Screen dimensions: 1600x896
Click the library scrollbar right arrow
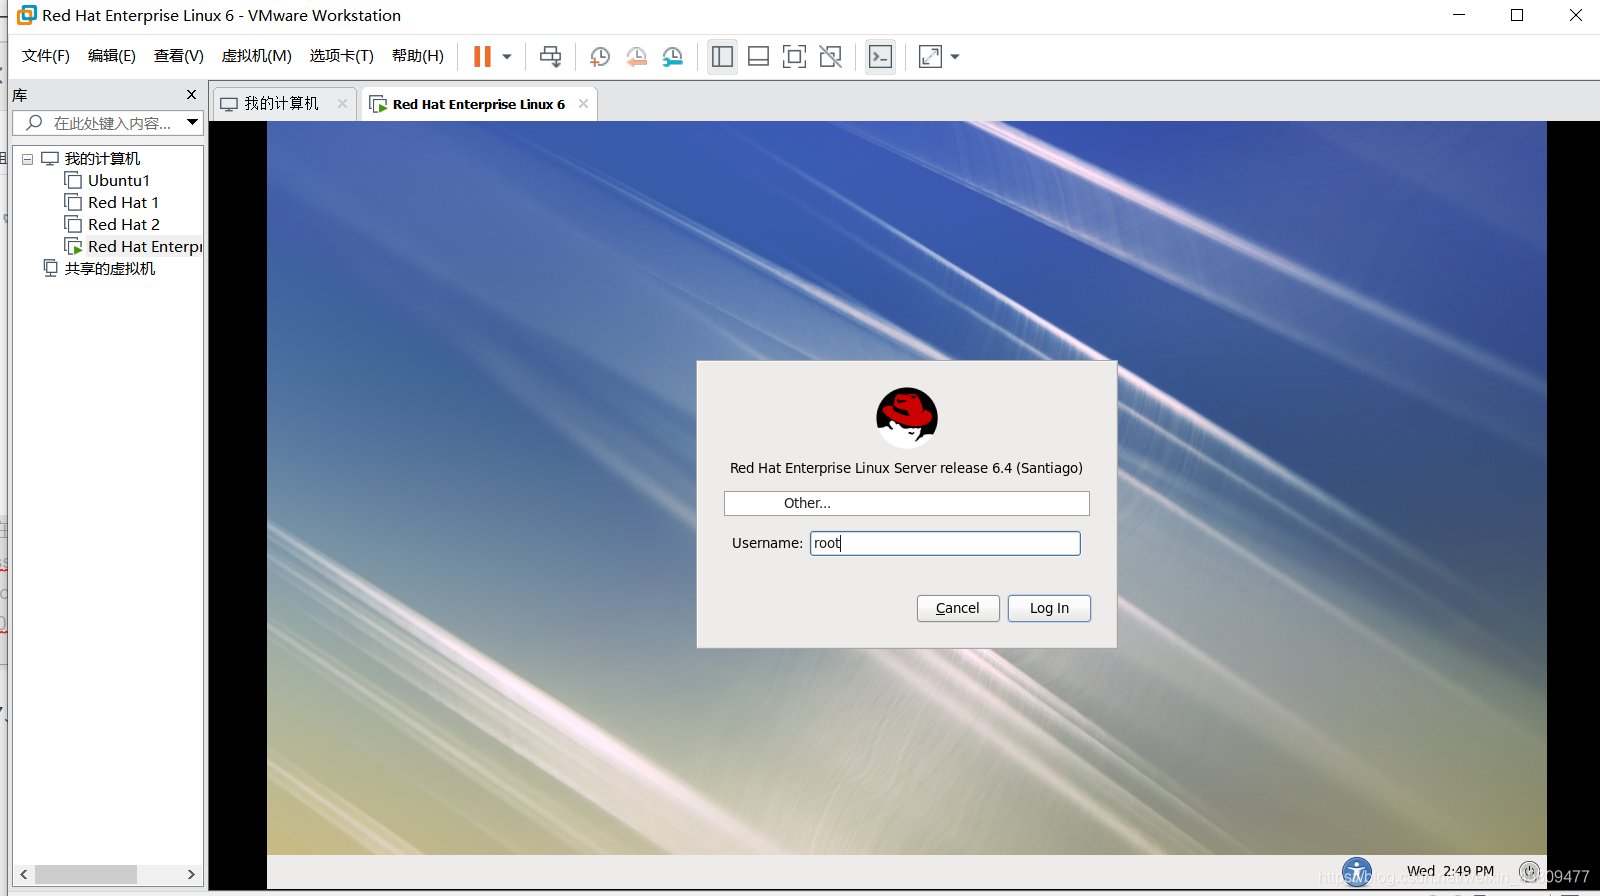point(191,874)
